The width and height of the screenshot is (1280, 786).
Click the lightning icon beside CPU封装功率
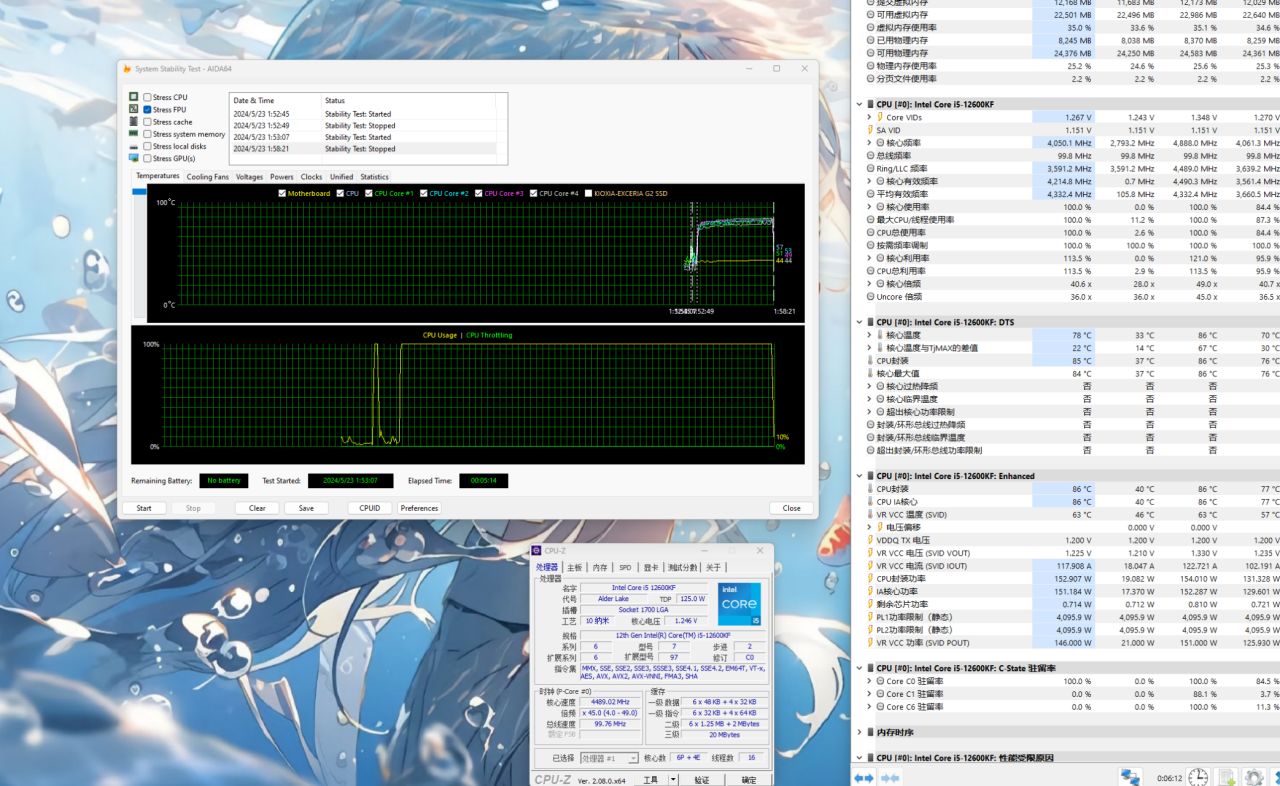tap(870, 578)
